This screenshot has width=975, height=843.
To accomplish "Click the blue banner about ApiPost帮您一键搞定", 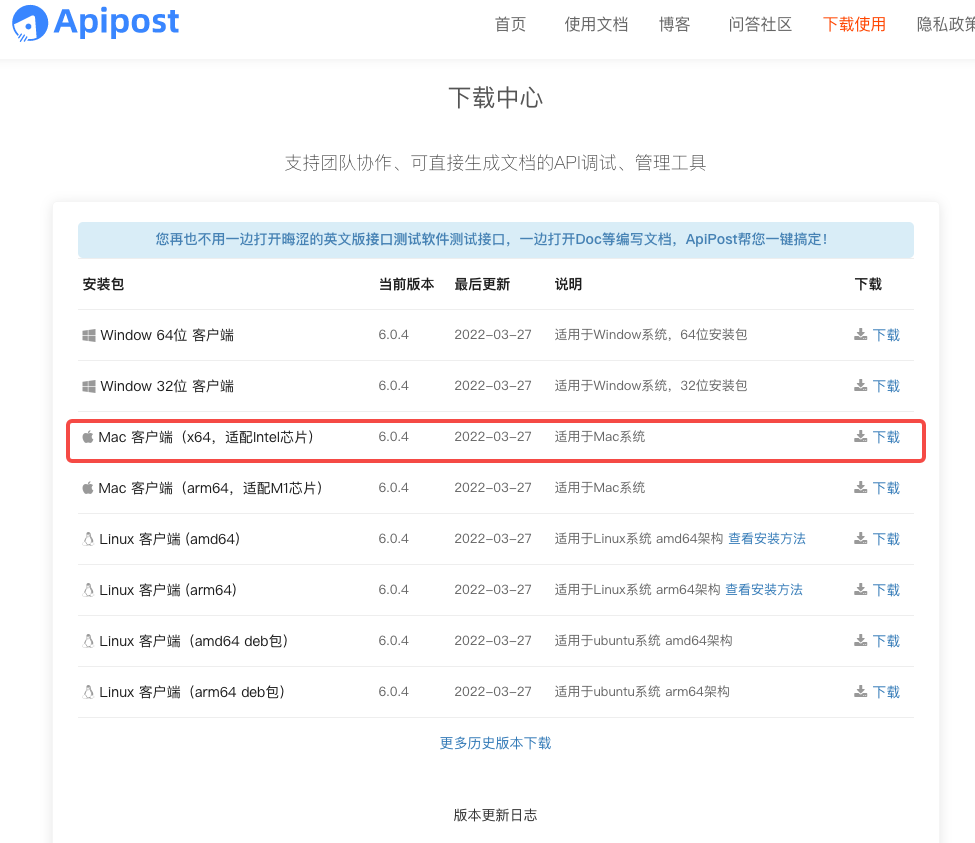I will pos(496,240).
